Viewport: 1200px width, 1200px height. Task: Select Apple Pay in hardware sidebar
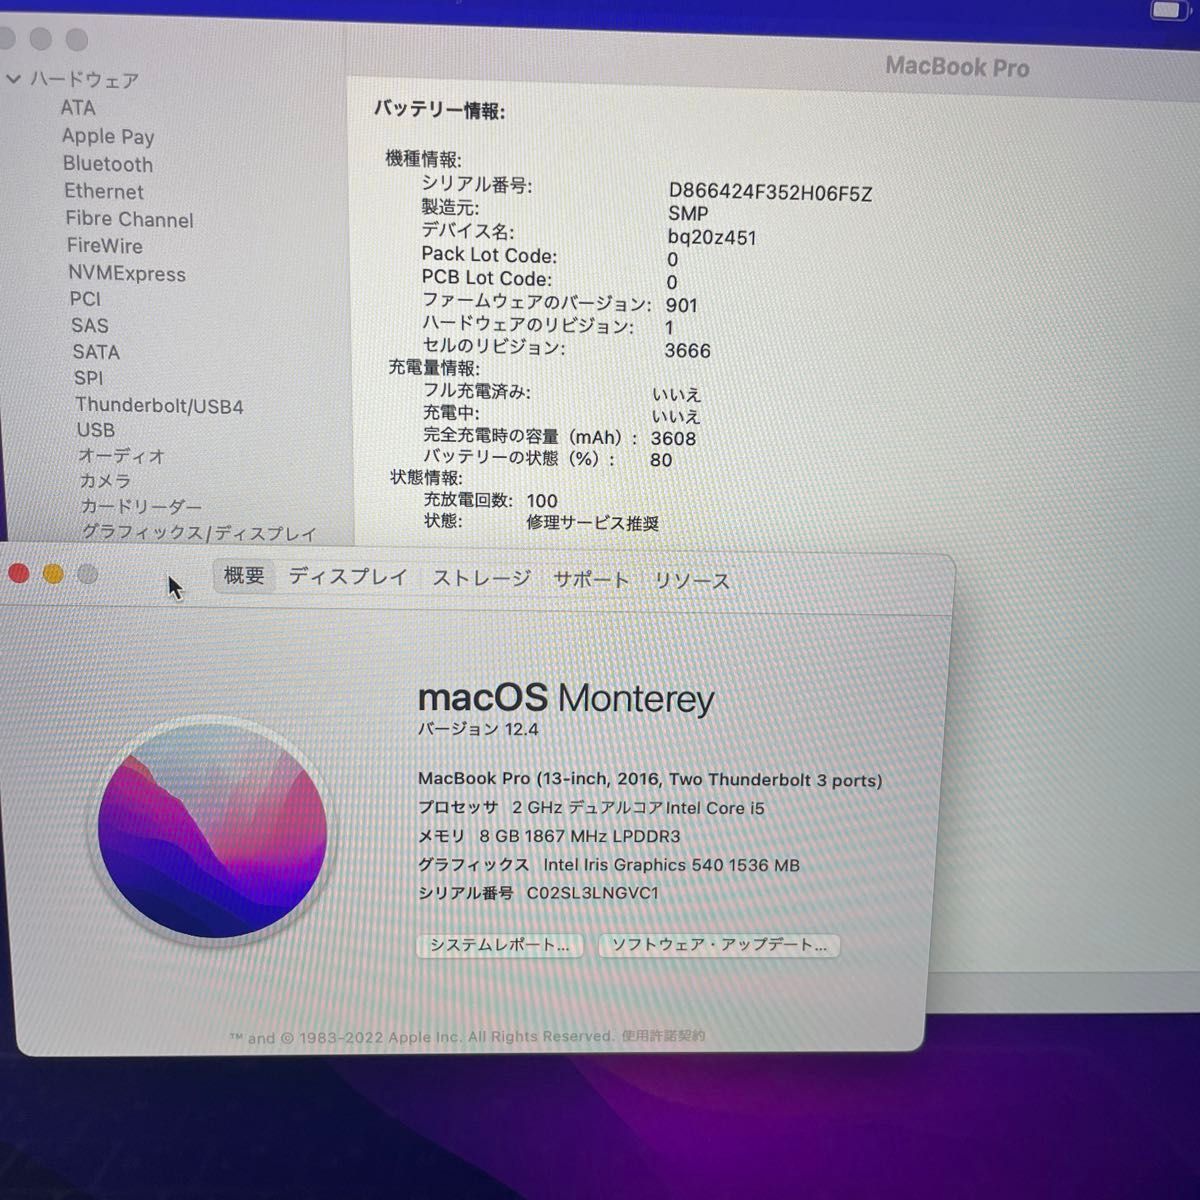pyautogui.click(x=108, y=137)
